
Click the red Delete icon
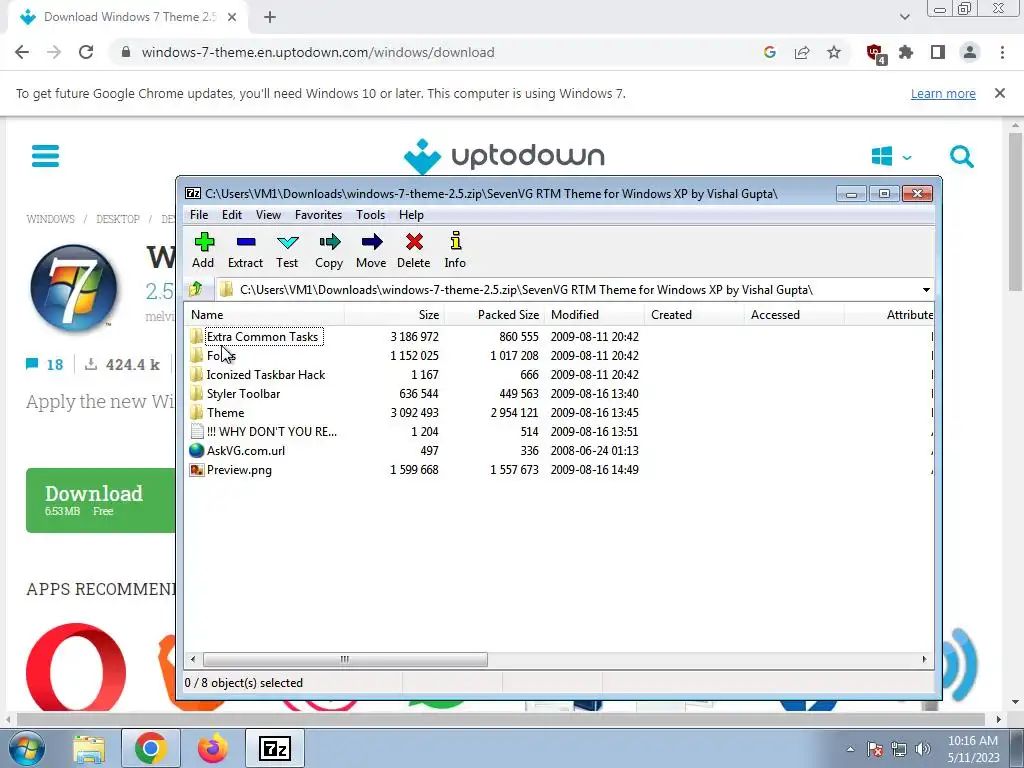click(x=413, y=249)
